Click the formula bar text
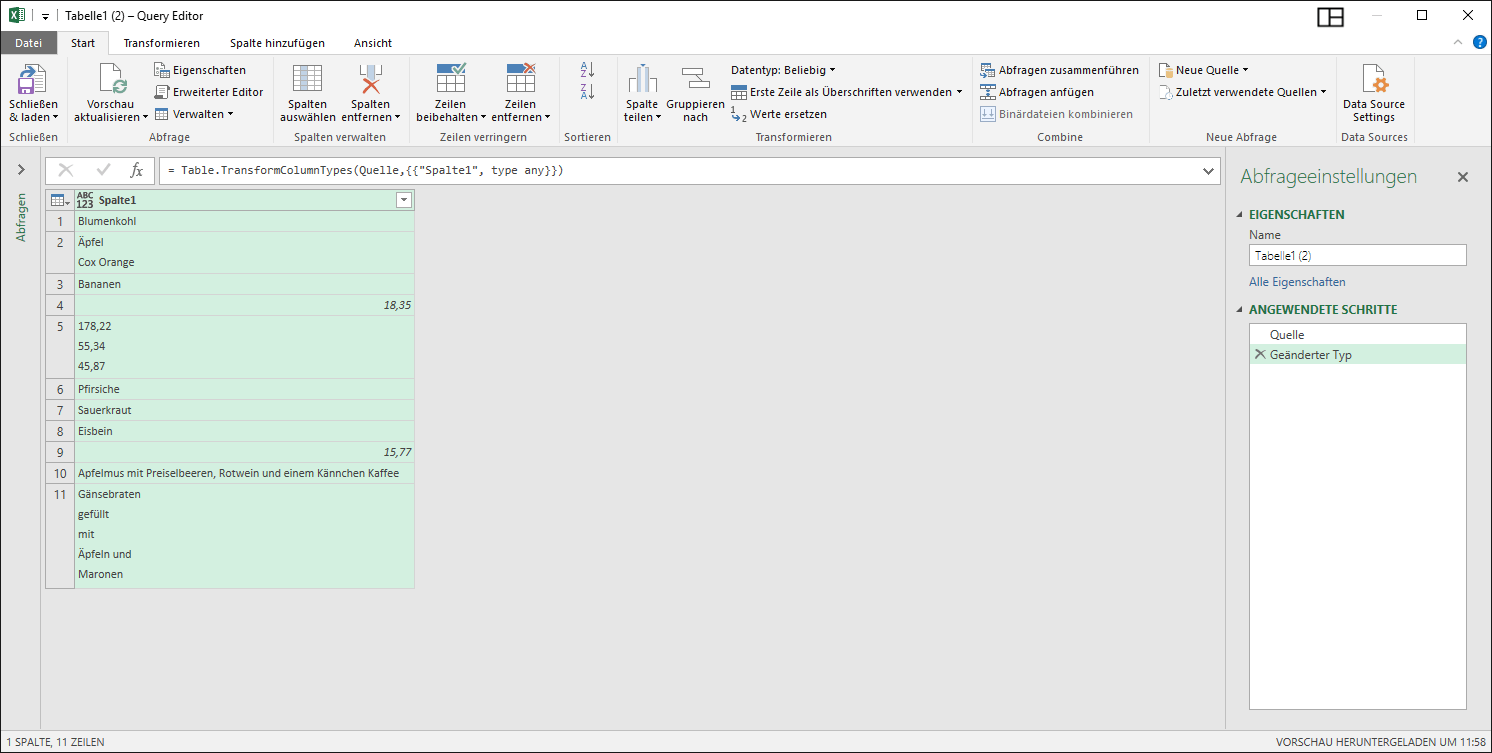This screenshot has height=753, width=1492. [x=366, y=171]
